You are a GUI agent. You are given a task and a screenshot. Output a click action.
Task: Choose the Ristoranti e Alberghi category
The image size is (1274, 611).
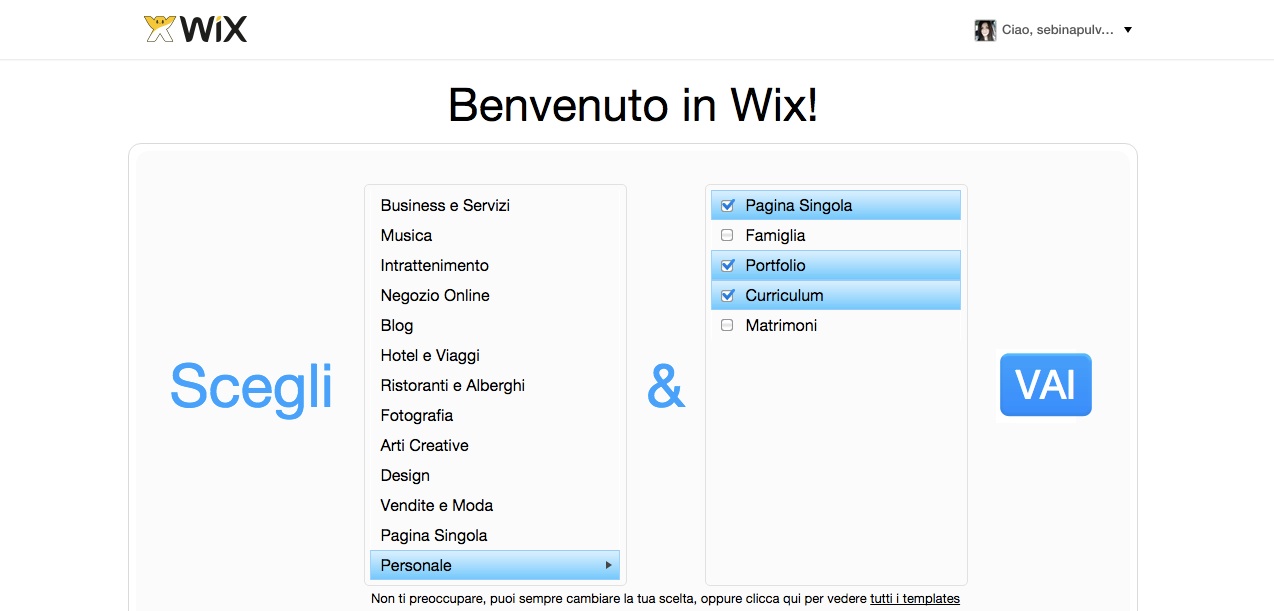(452, 386)
